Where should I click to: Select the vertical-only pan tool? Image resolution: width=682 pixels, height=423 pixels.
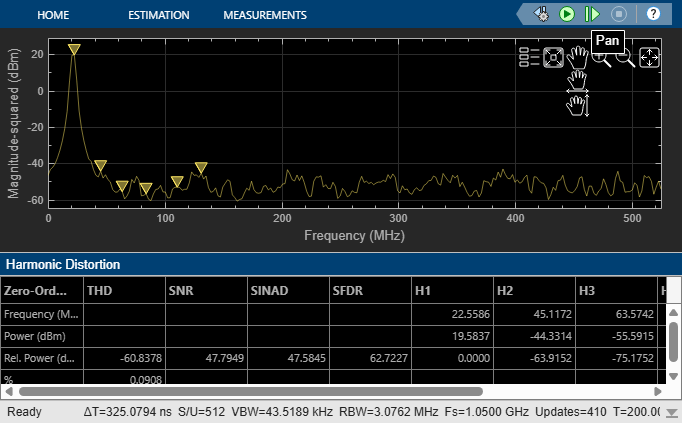coord(578,106)
